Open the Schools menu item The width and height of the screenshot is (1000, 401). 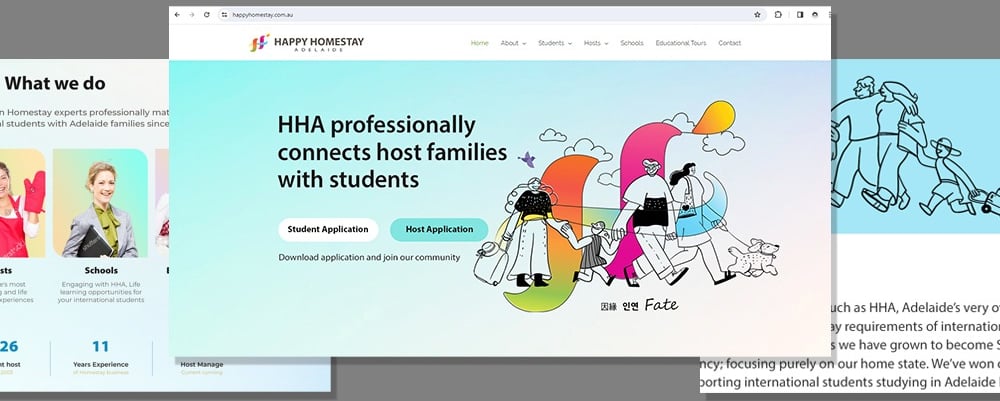[x=632, y=43]
